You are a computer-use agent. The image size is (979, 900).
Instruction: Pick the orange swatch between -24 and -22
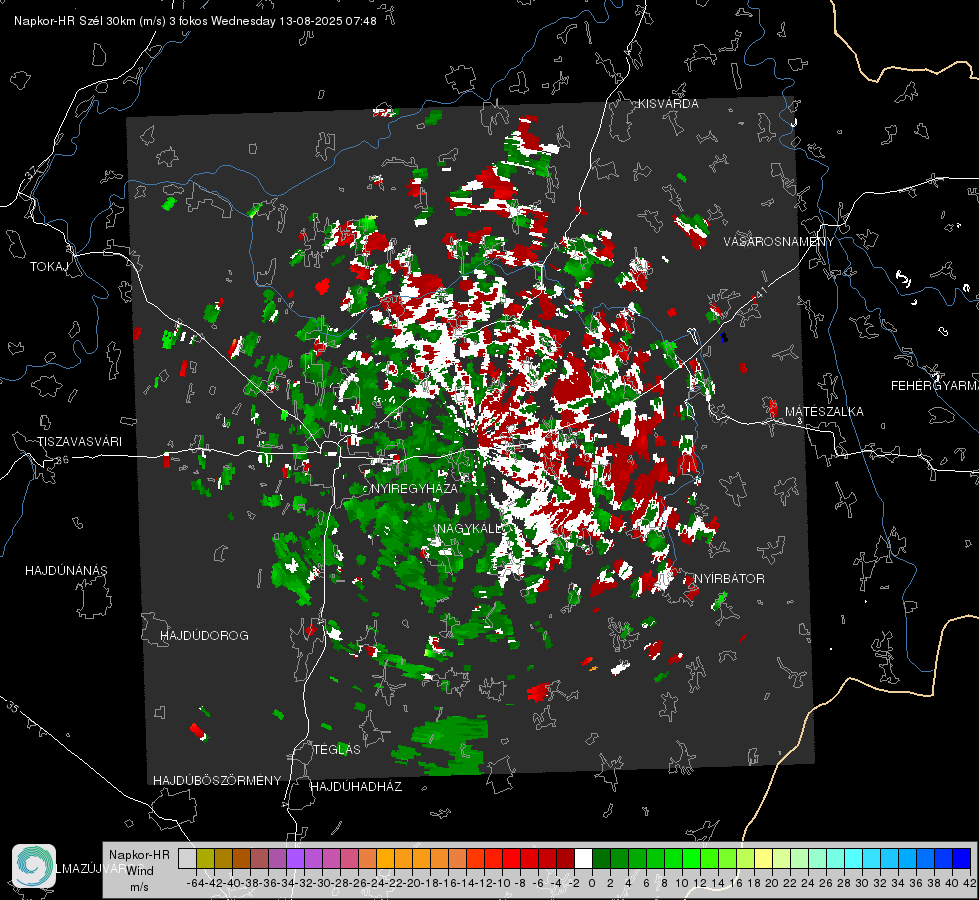click(385, 858)
